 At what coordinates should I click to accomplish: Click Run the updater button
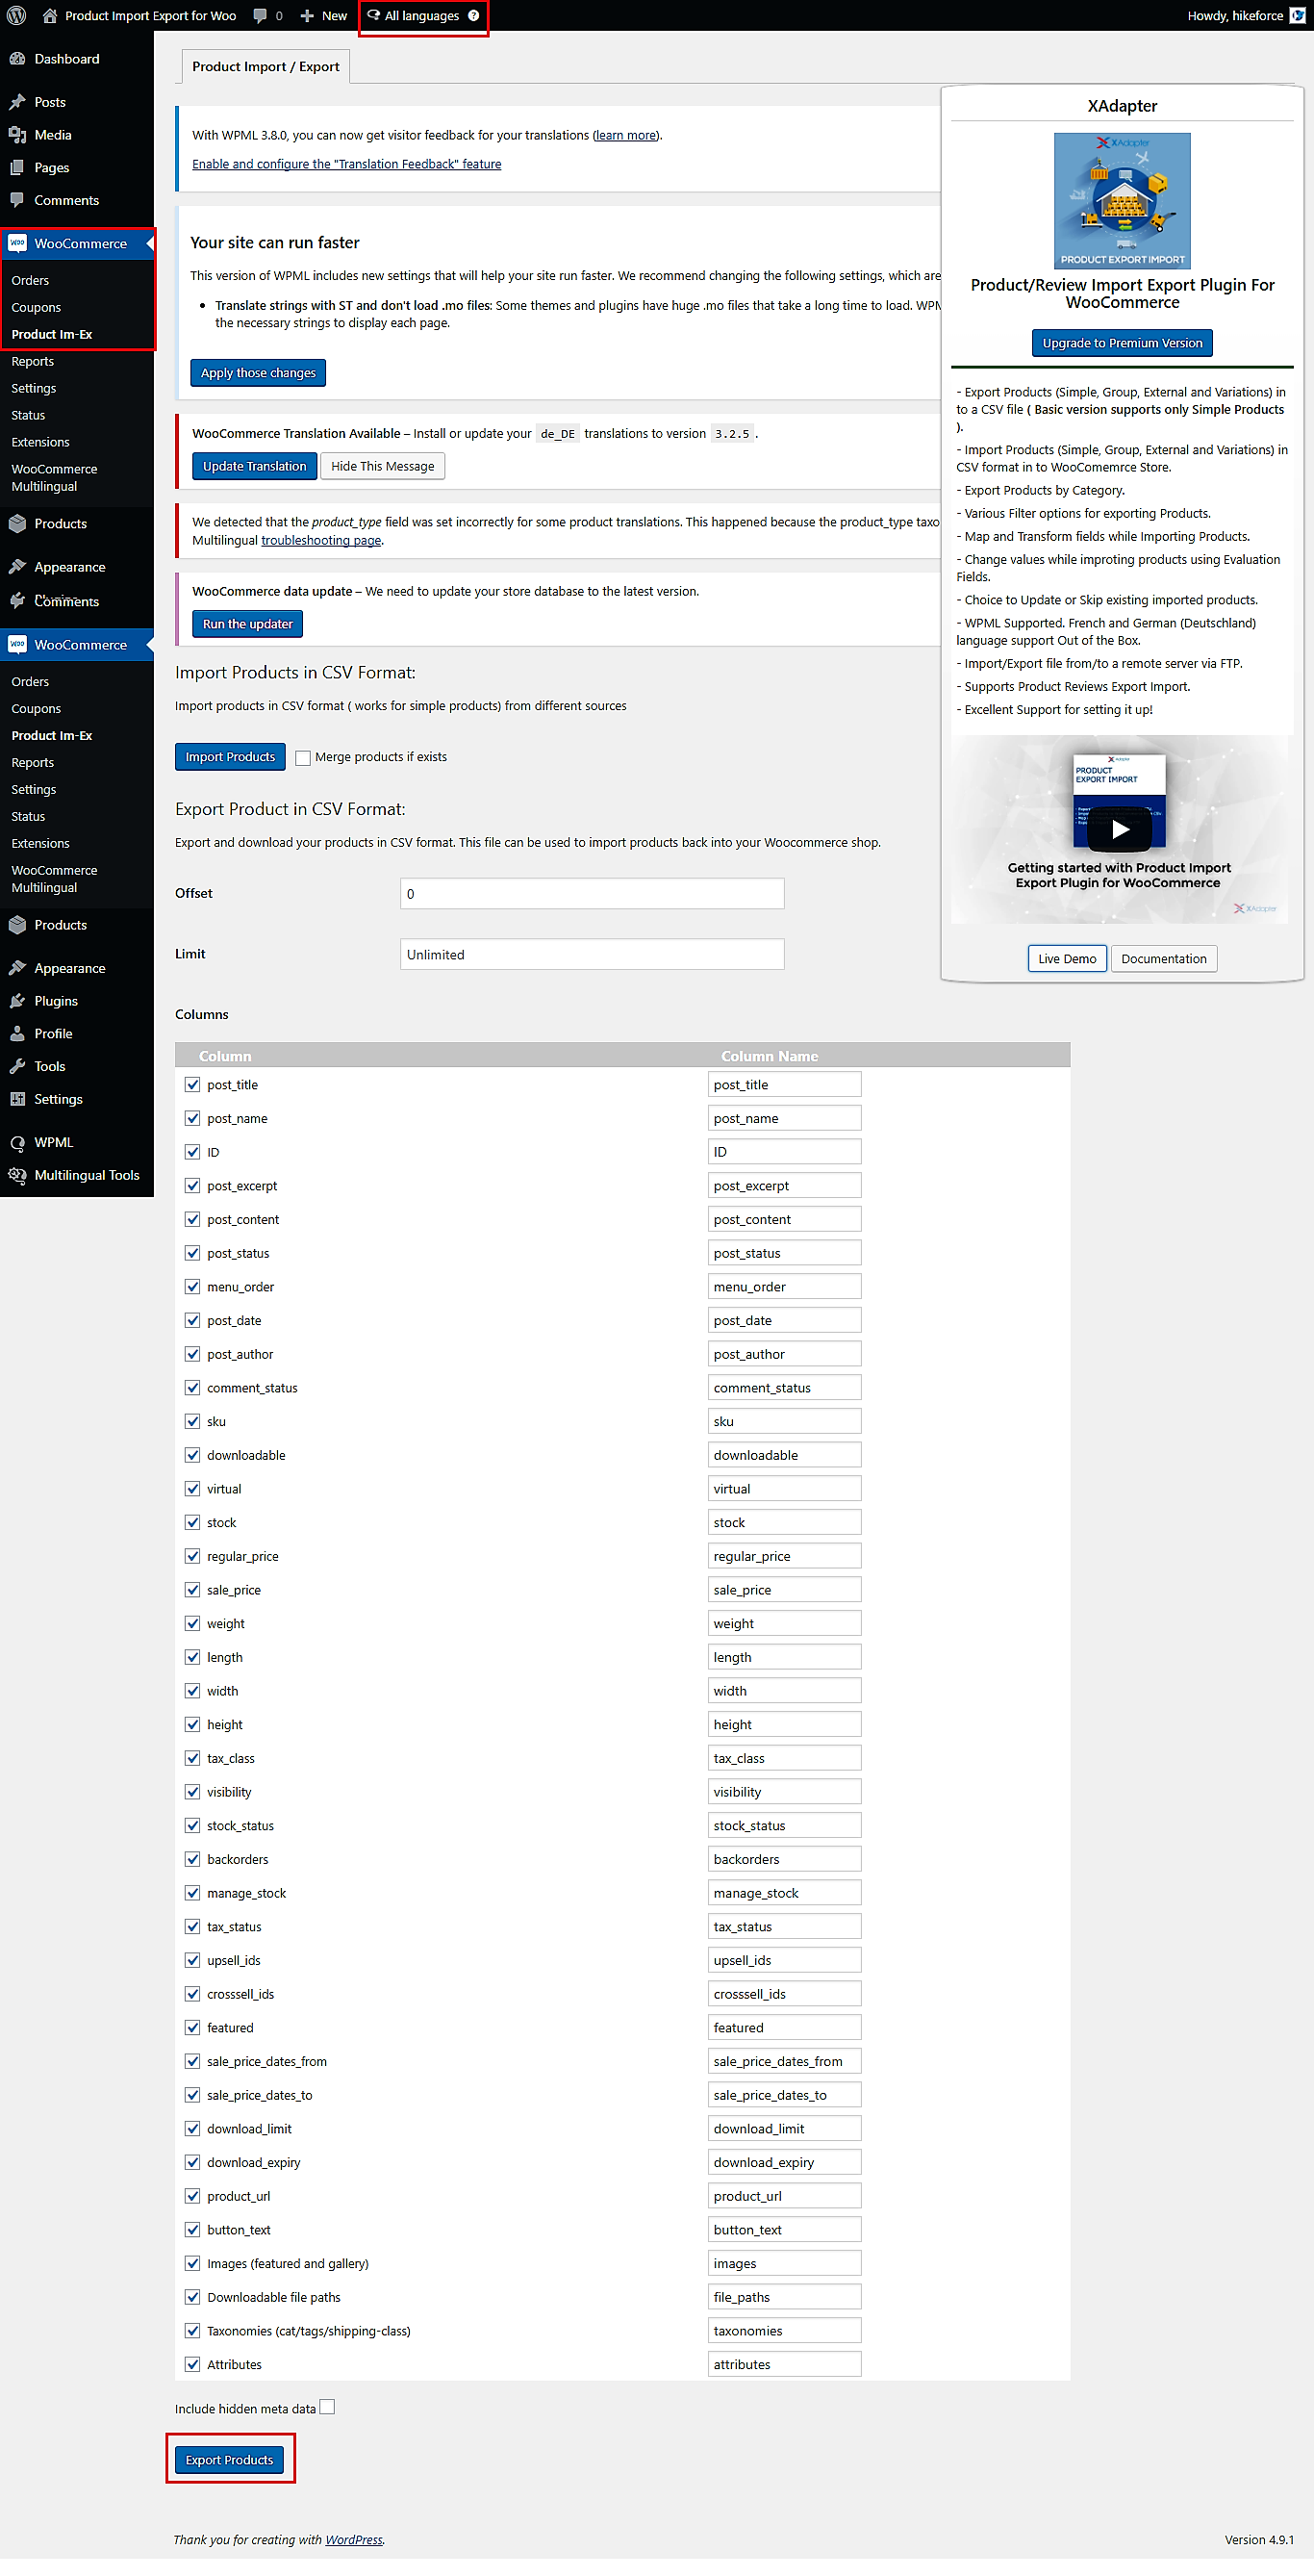247,624
